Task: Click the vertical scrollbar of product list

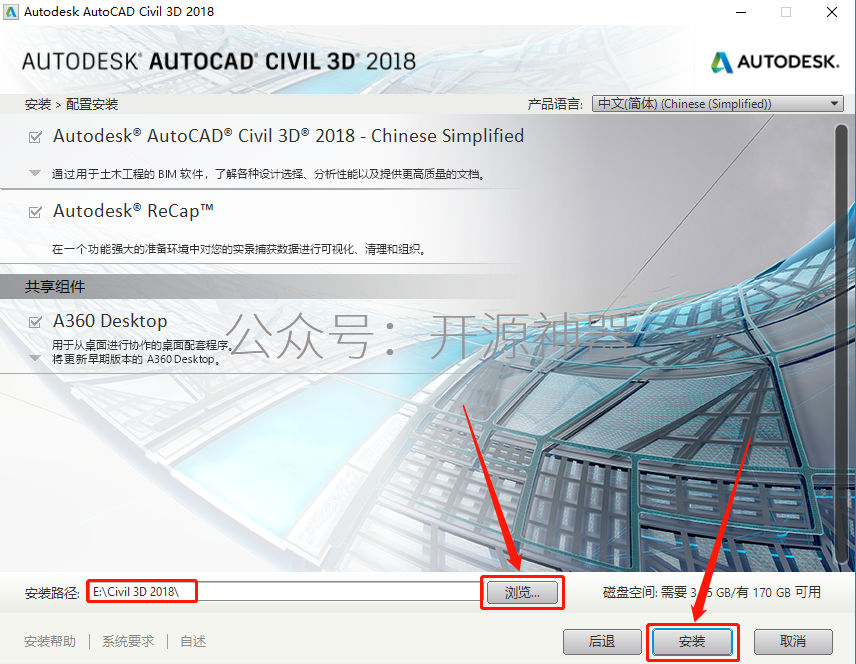Action: (x=841, y=344)
